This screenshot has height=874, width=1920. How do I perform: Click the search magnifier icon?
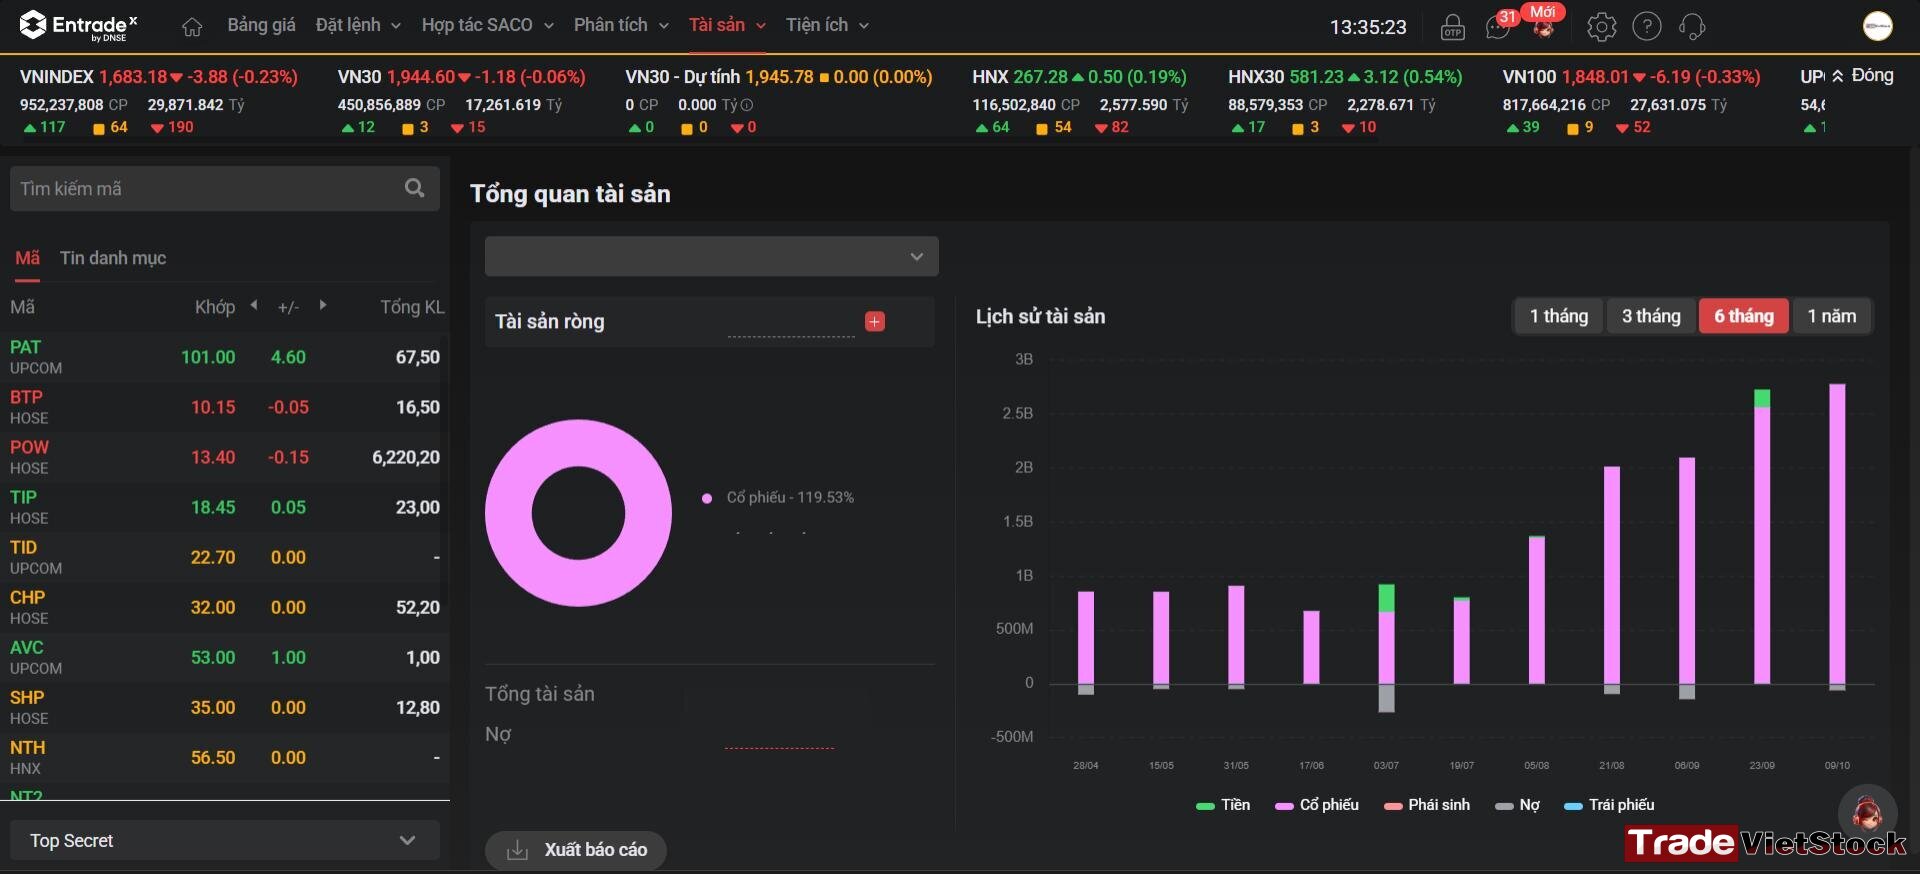point(414,188)
